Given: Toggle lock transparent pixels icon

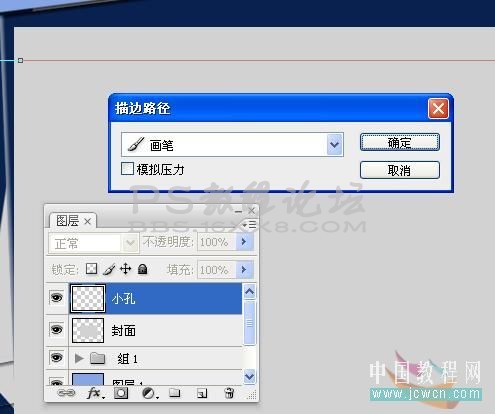Looking at the screenshot, I should [x=91, y=269].
